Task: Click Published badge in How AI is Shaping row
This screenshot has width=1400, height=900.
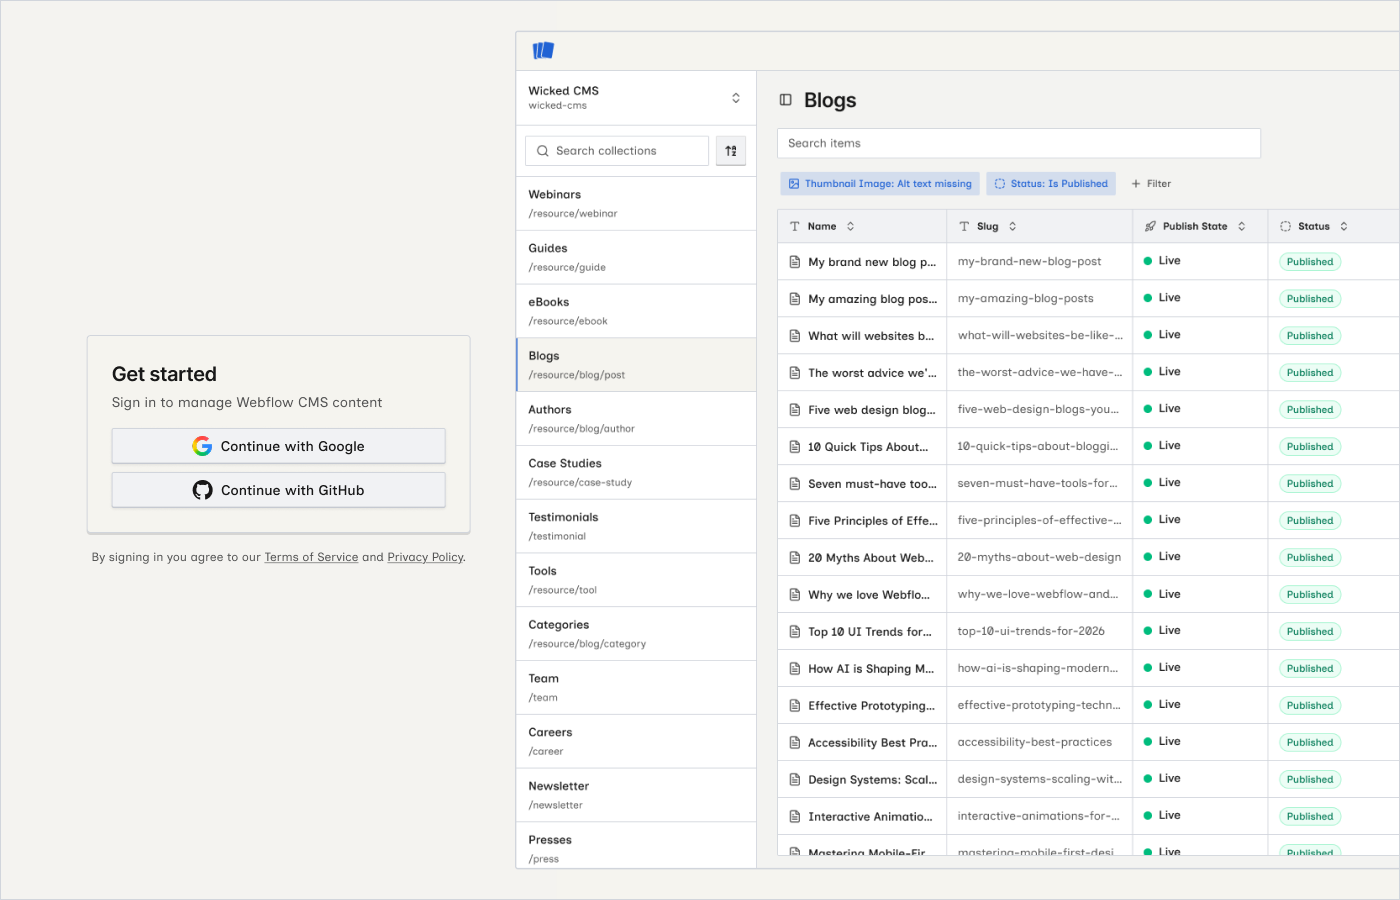Action: pyautogui.click(x=1310, y=669)
